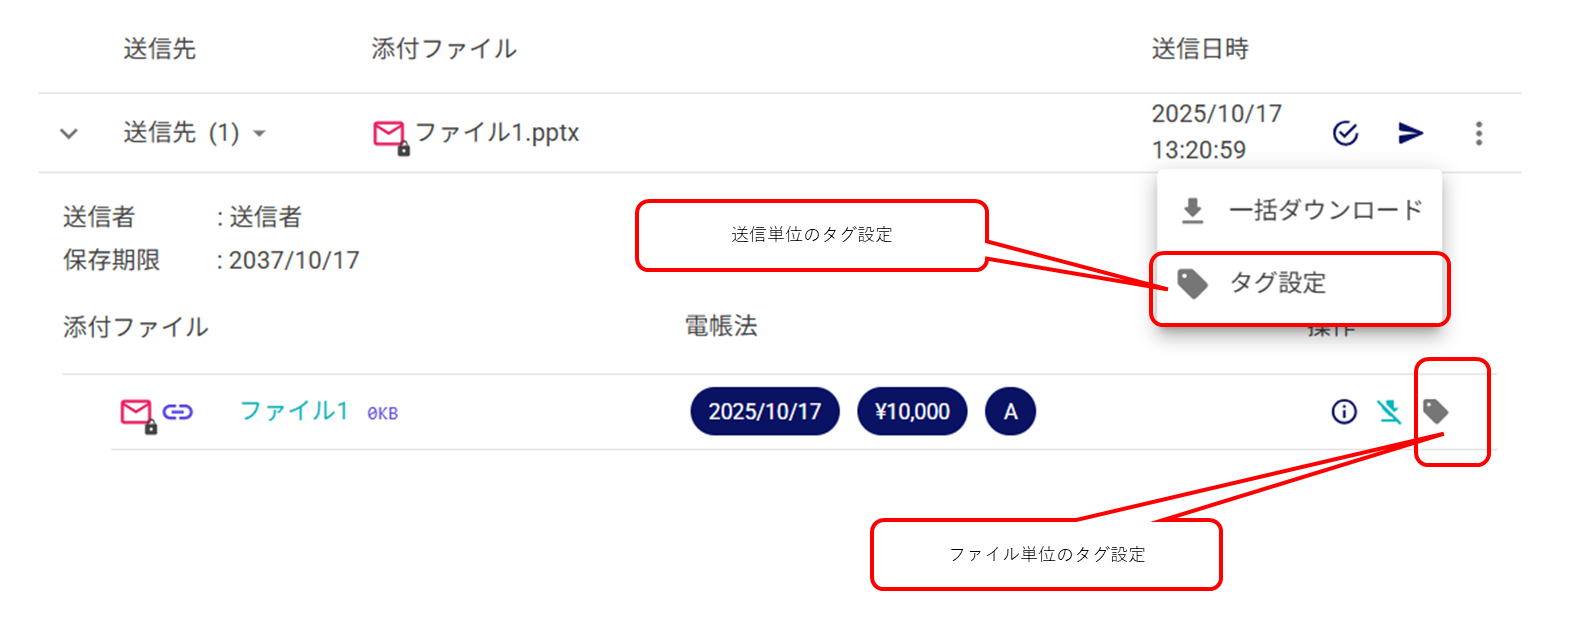The width and height of the screenshot is (1584, 627).
Task: Click the 2025/10/17 date tag chip
Action: (x=765, y=411)
